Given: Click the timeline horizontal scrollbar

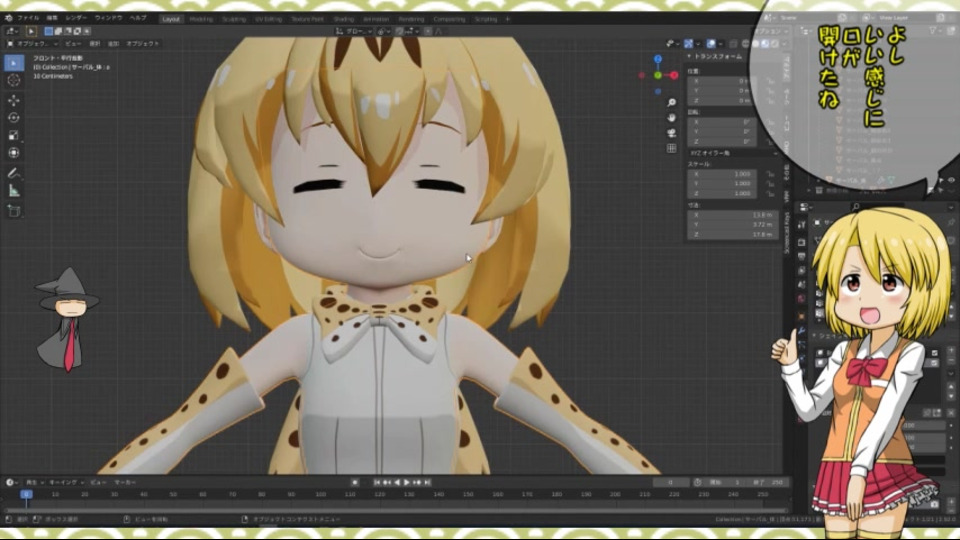Looking at the screenshot, I should (x=395, y=509).
